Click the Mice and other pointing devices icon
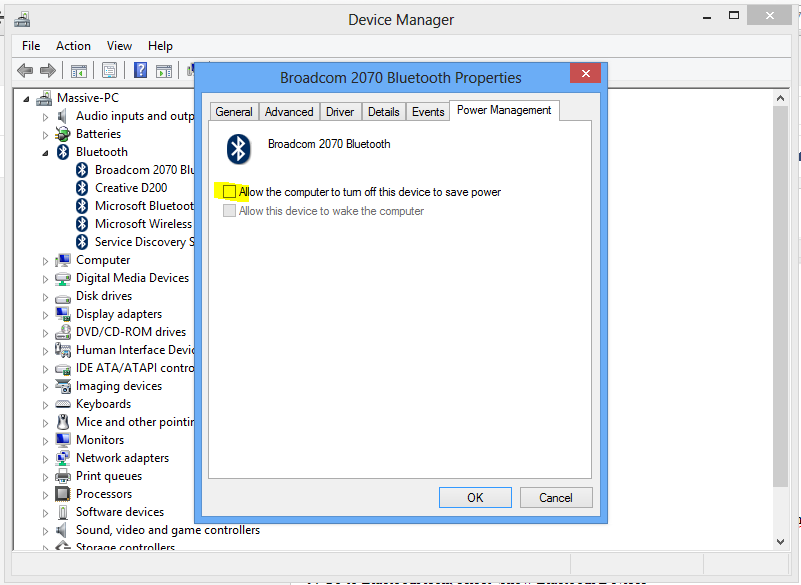This screenshot has height=585, width=801. tap(63, 422)
